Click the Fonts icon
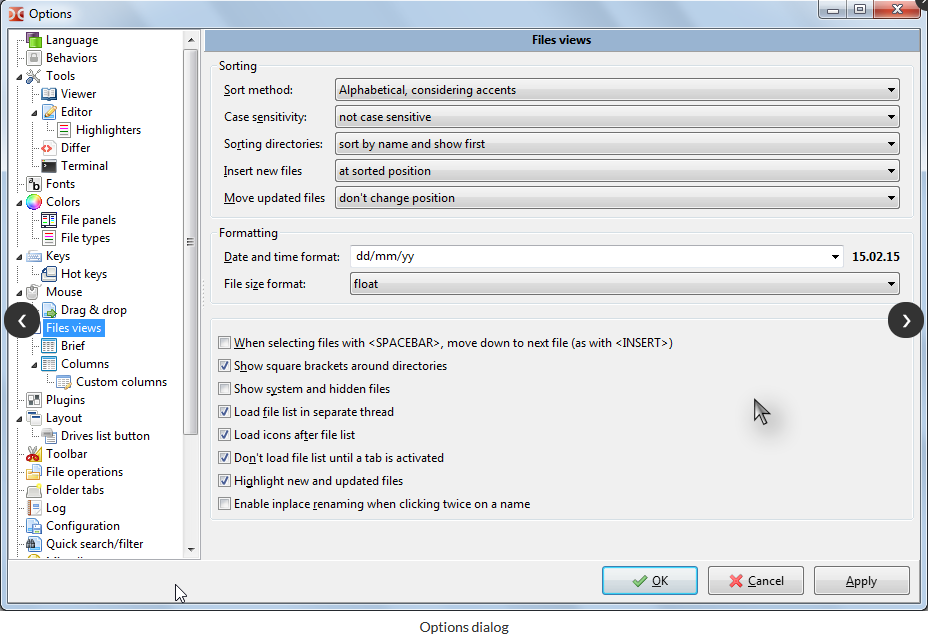The width and height of the screenshot is (928, 642). point(34,184)
